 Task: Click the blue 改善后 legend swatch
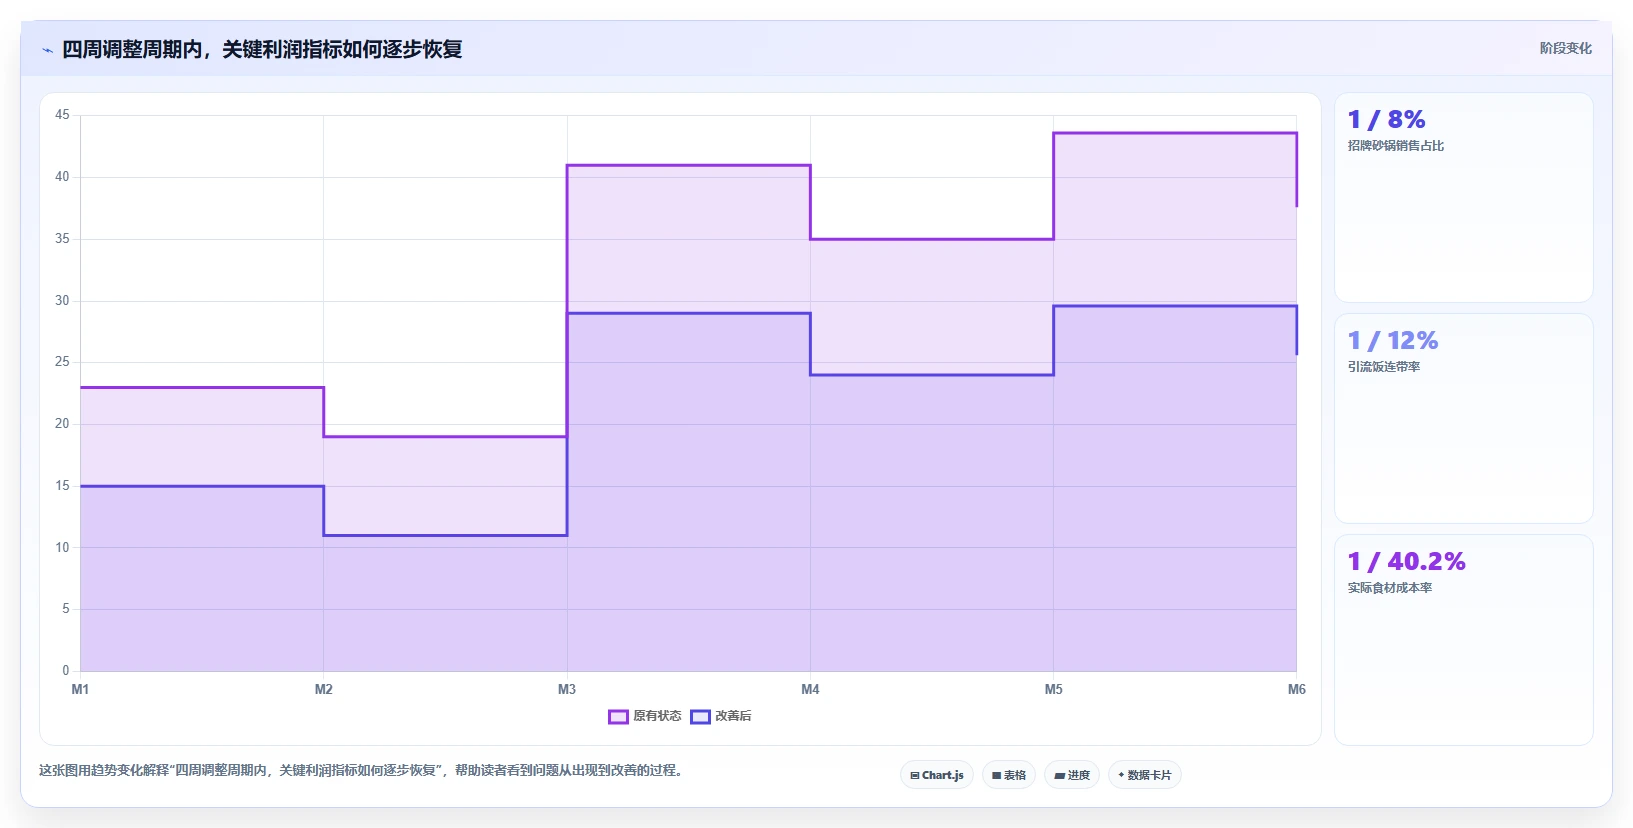pyautogui.click(x=700, y=716)
